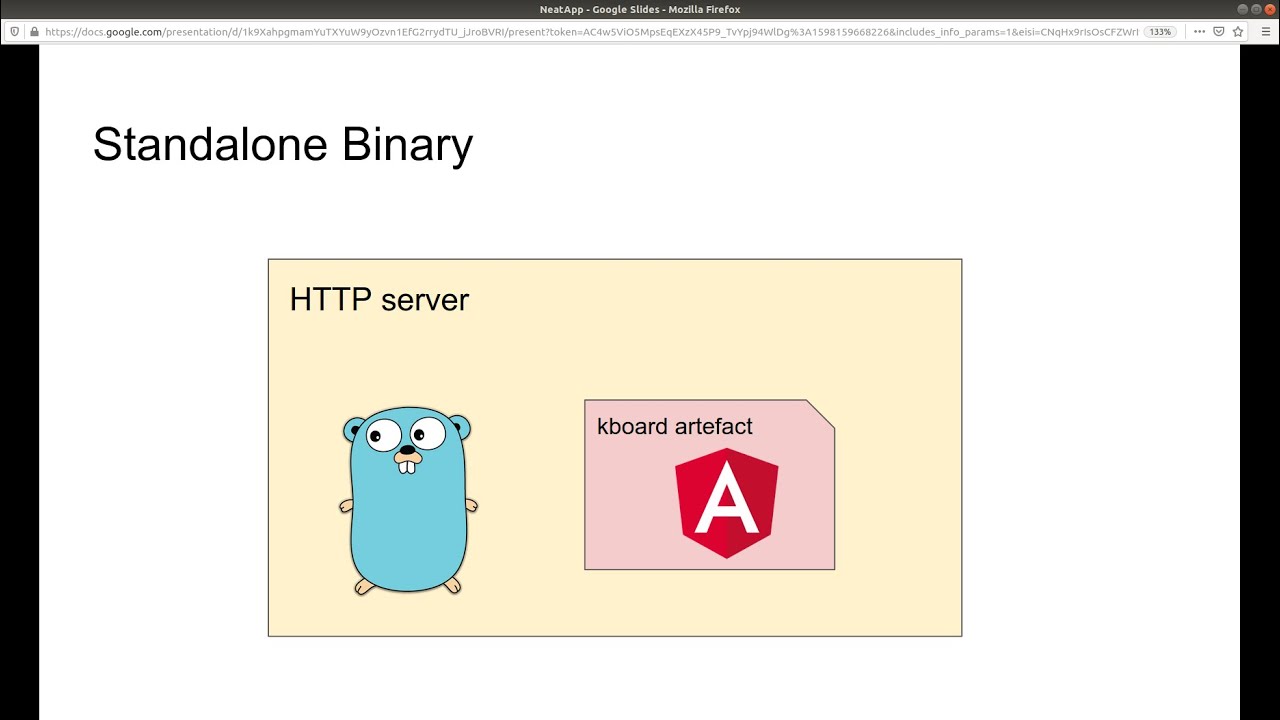Image resolution: width=1280 pixels, height=720 pixels.
Task: Click the Save to Pocket icon
Action: 1219,32
